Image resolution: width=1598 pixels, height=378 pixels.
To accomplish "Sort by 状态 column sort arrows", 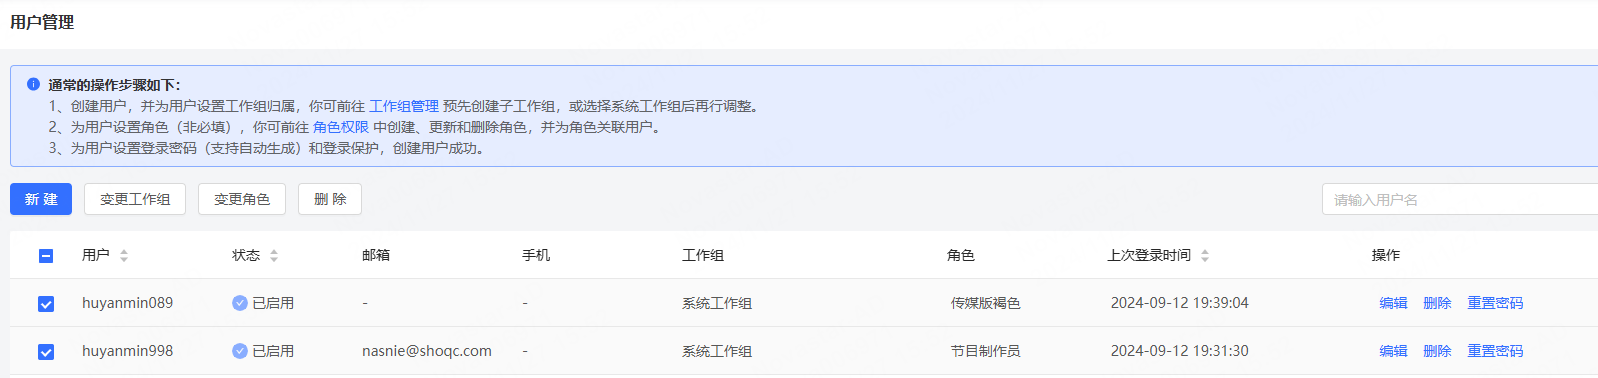I will [274, 256].
